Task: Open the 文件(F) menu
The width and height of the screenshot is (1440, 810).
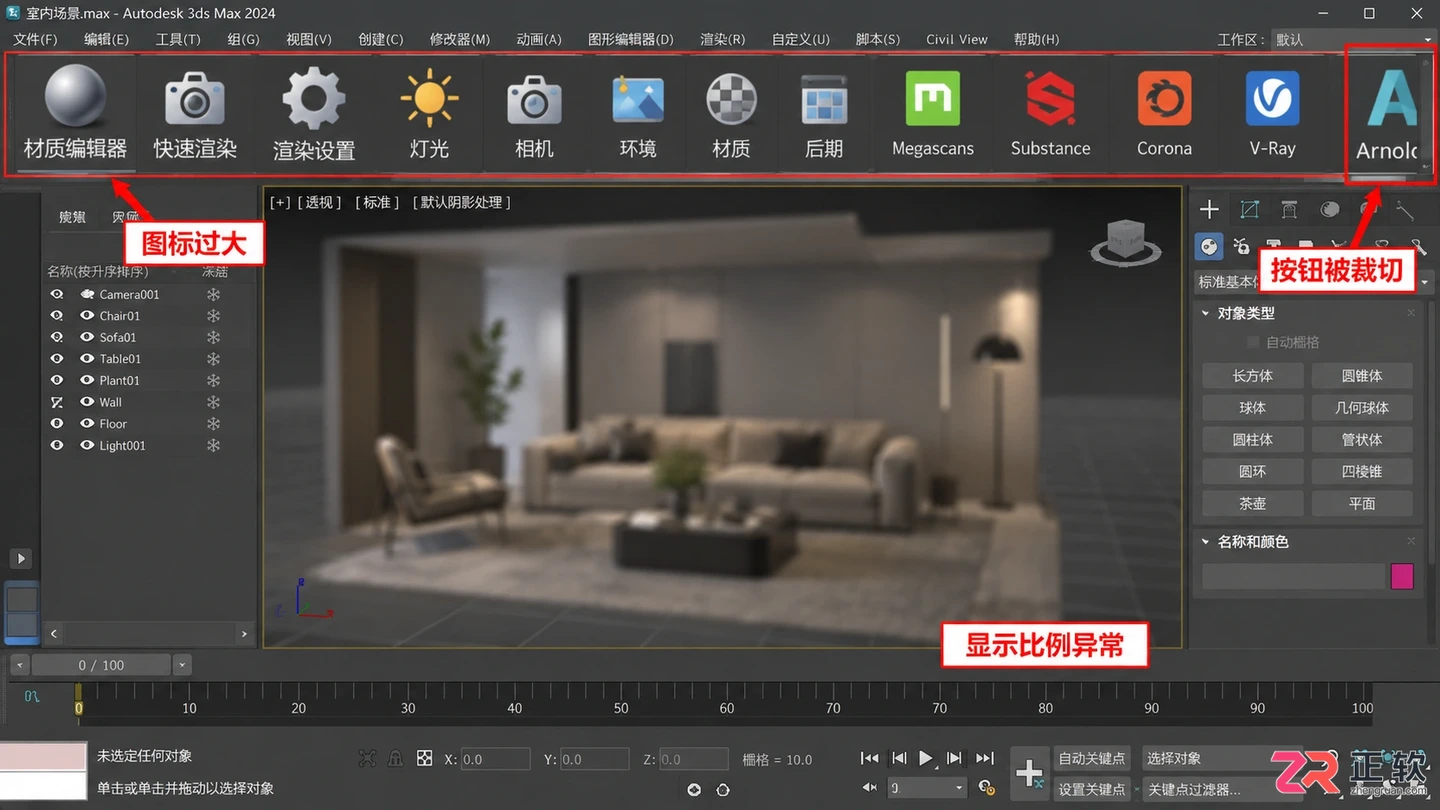Action: click(35, 39)
